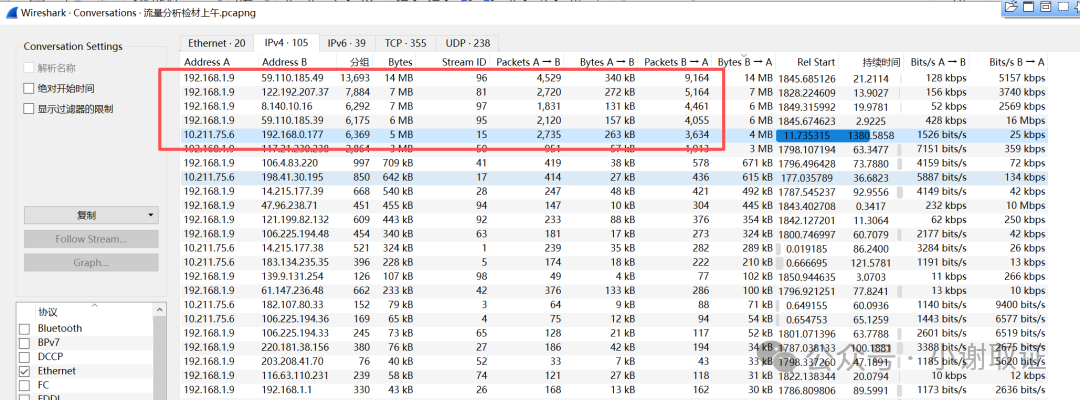
Task: Sort by Packets B → A column header
Action: (676, 62)
